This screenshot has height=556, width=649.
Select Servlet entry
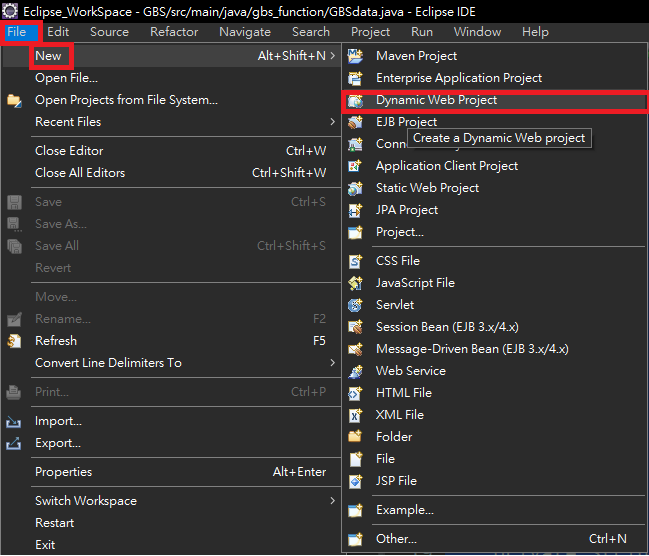tap(495, 305)
